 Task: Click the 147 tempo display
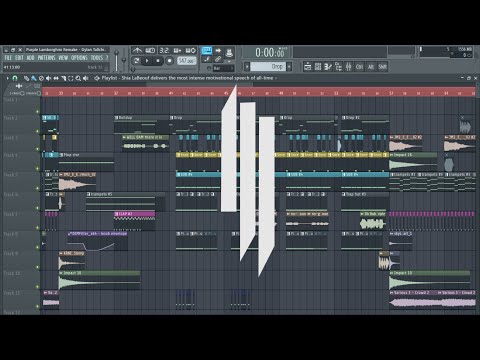186,61
